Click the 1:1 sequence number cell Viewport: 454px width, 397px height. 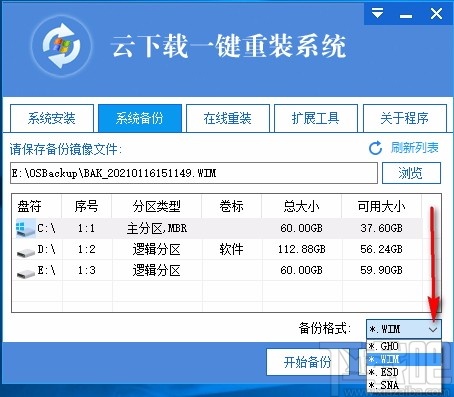pyautogui.click(x=86, y=228)
